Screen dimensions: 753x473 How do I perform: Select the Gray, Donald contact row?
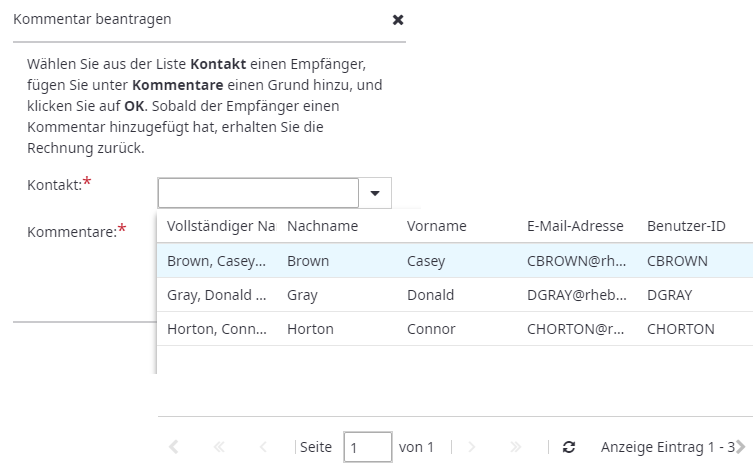tap(216, 295)
